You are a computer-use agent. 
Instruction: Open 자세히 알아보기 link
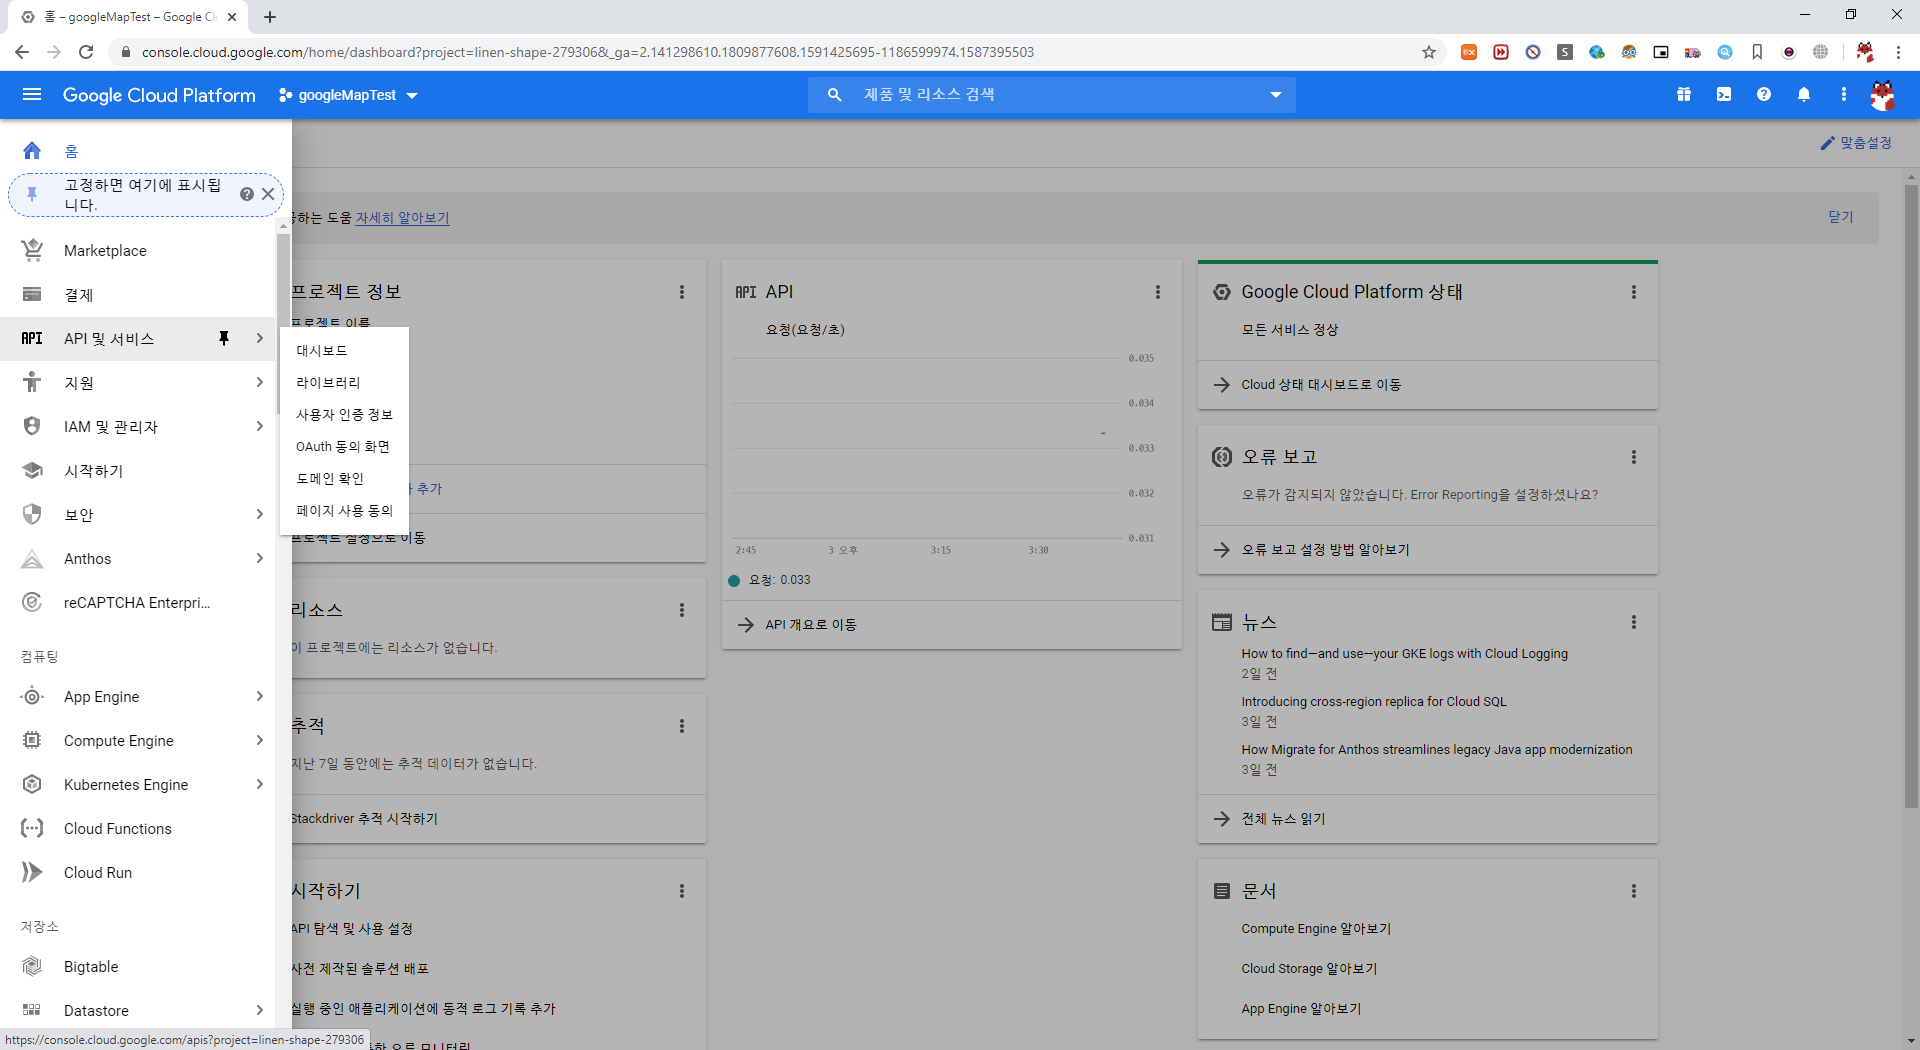pyautogui.click(x=402, y=218)
